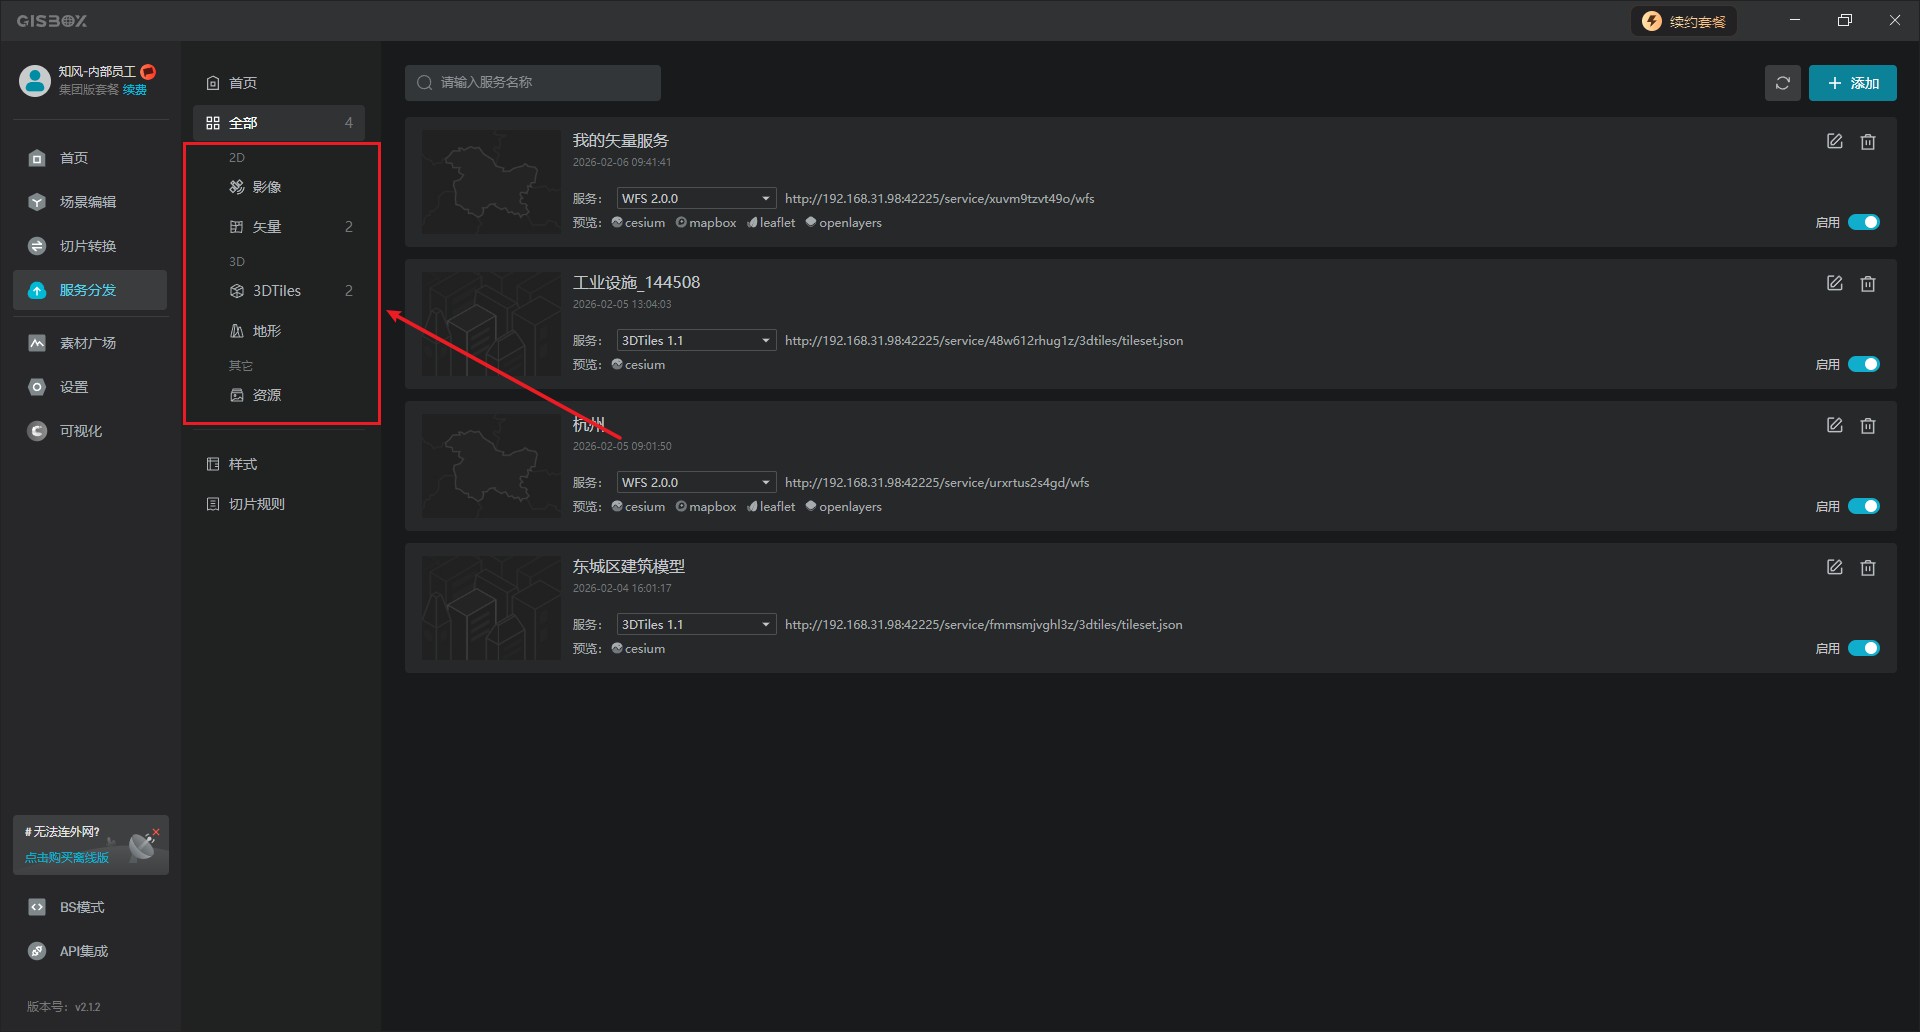Open the 东城区建筑模型 thumbnail
The height and width of the screenshot is (1032, 1920).
coord(490,608)
